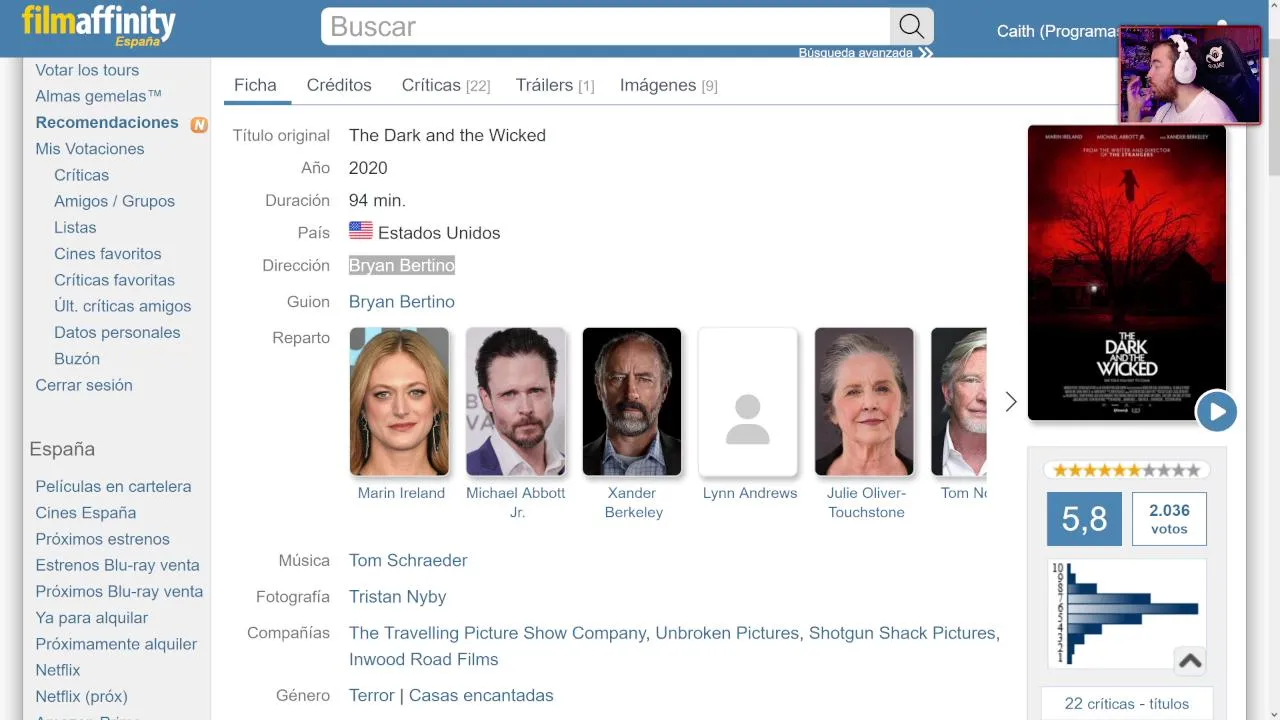Image resolution: width=1280 pixels, height=720 pixels.
Task: Open Próximamente alquiler
Action: [116, 644]
